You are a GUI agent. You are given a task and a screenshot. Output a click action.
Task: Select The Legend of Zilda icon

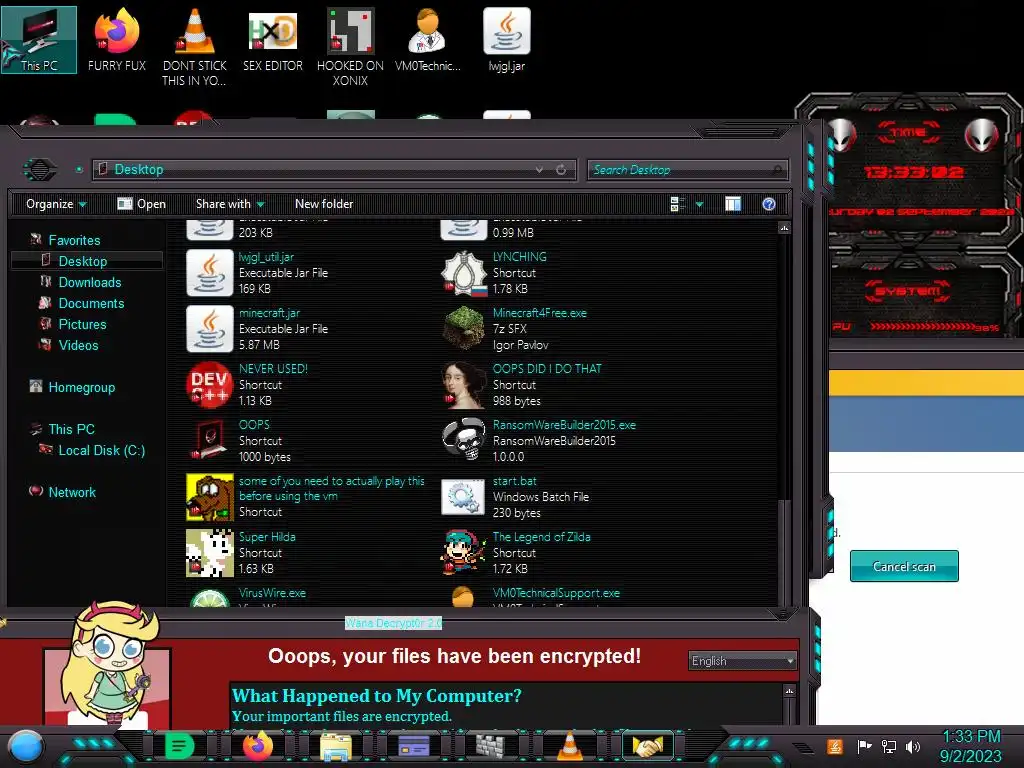click(x=464, y=553)
